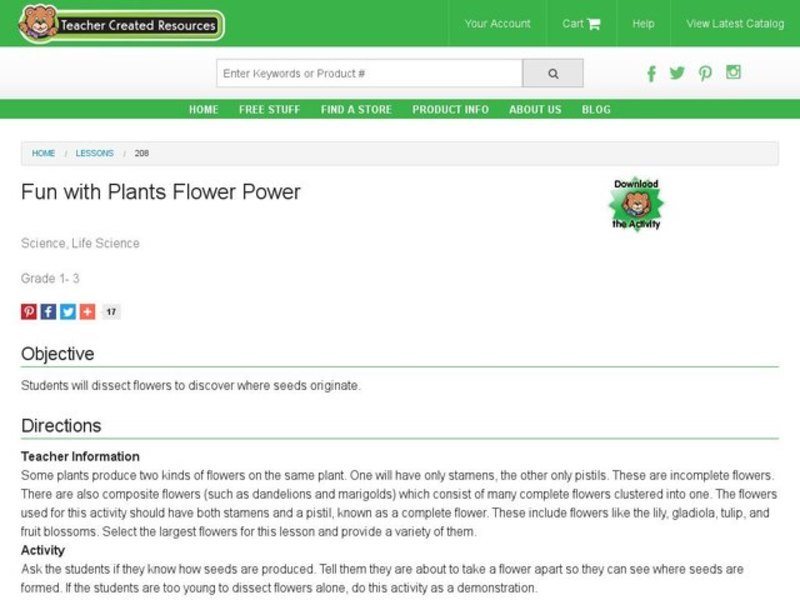
Task: Click Your Account in the top bar
Action: (499, 24)
